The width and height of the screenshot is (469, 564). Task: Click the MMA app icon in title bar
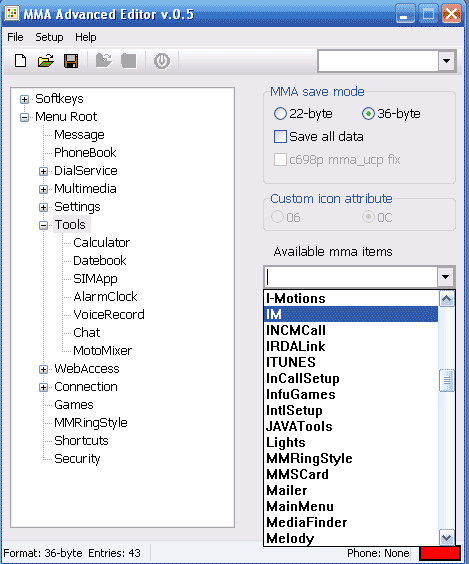point(12,14)
